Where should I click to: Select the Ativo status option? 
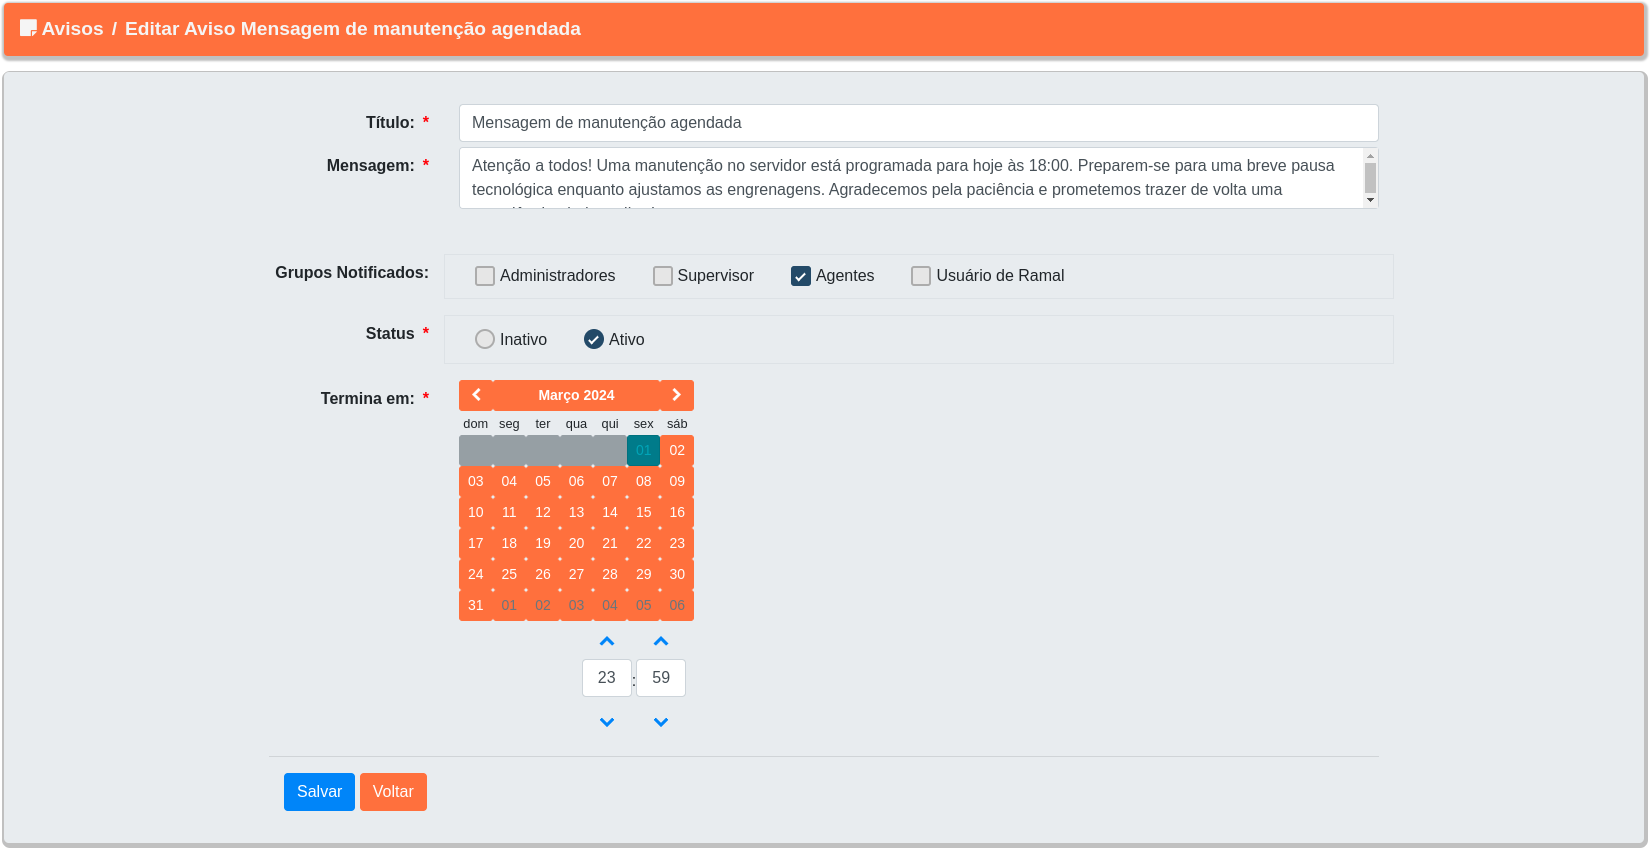tap(594, 339)
